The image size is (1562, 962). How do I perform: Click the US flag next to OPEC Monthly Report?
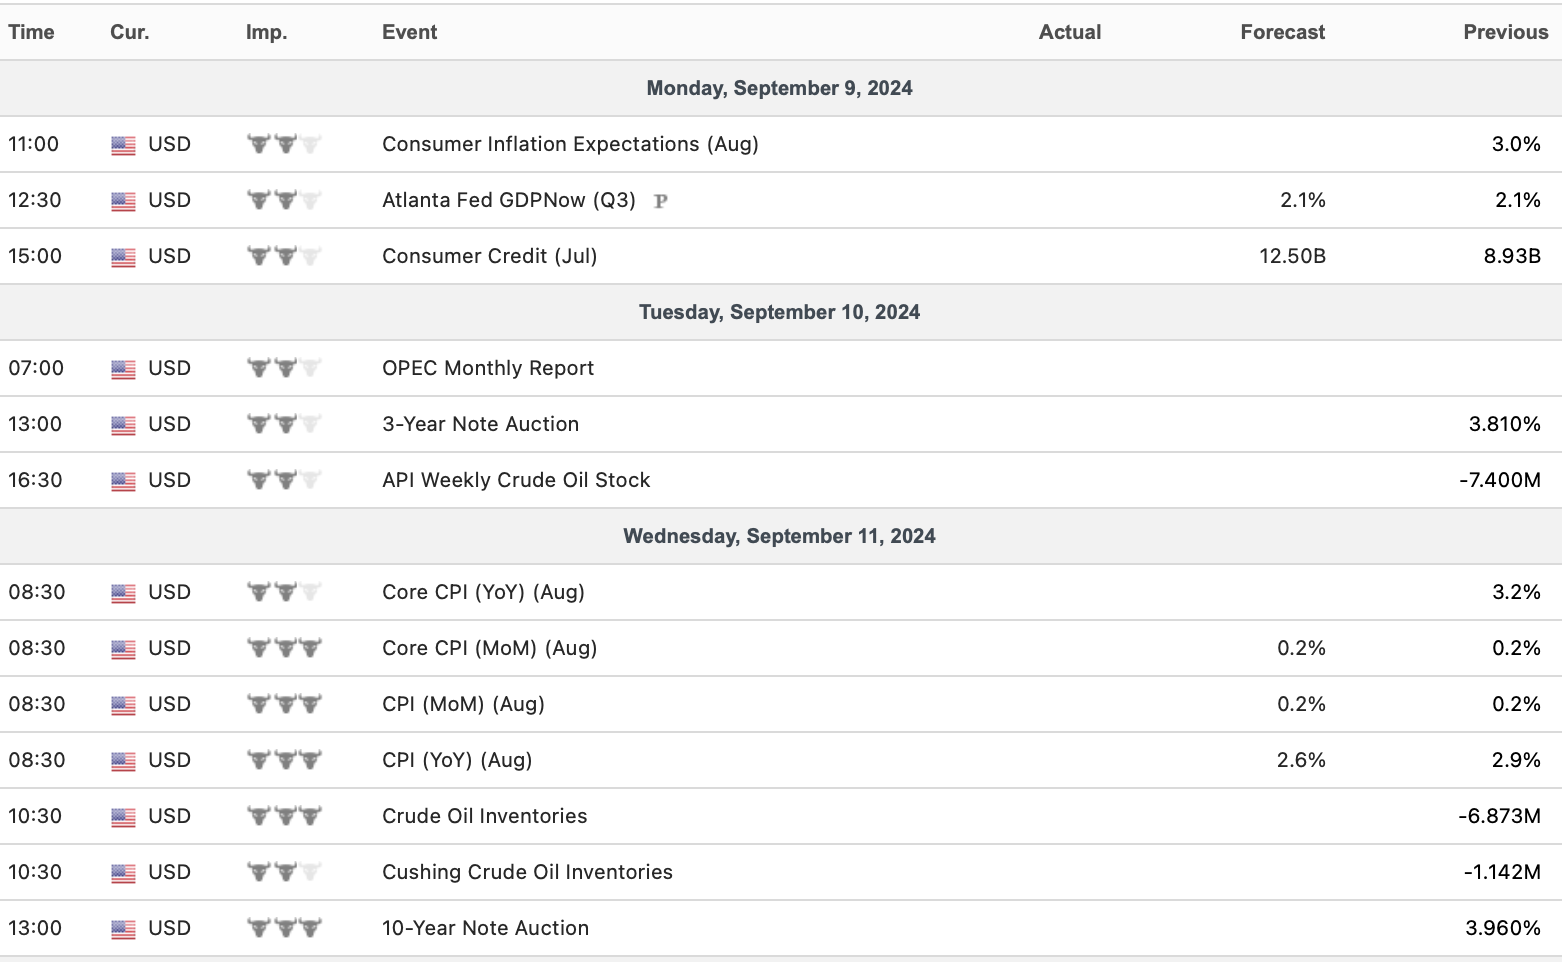[123, 369]
